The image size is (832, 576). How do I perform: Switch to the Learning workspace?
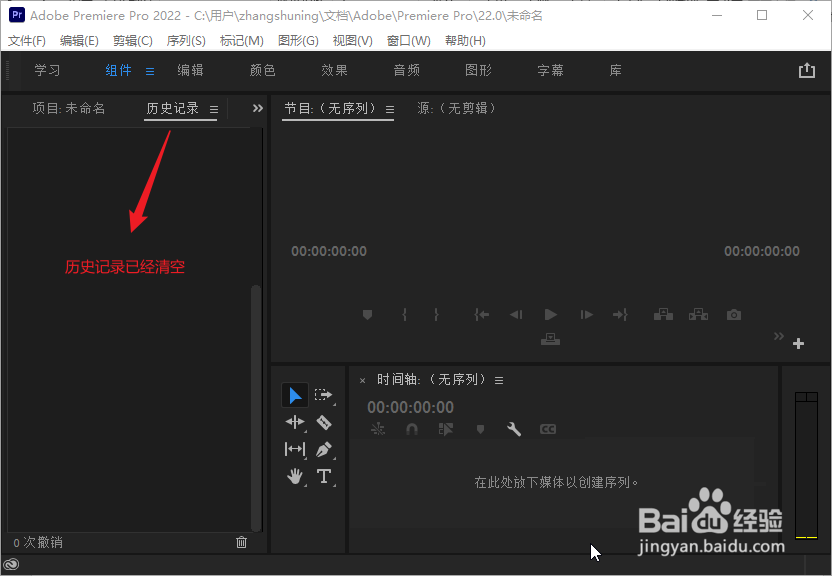click(47, 70)
